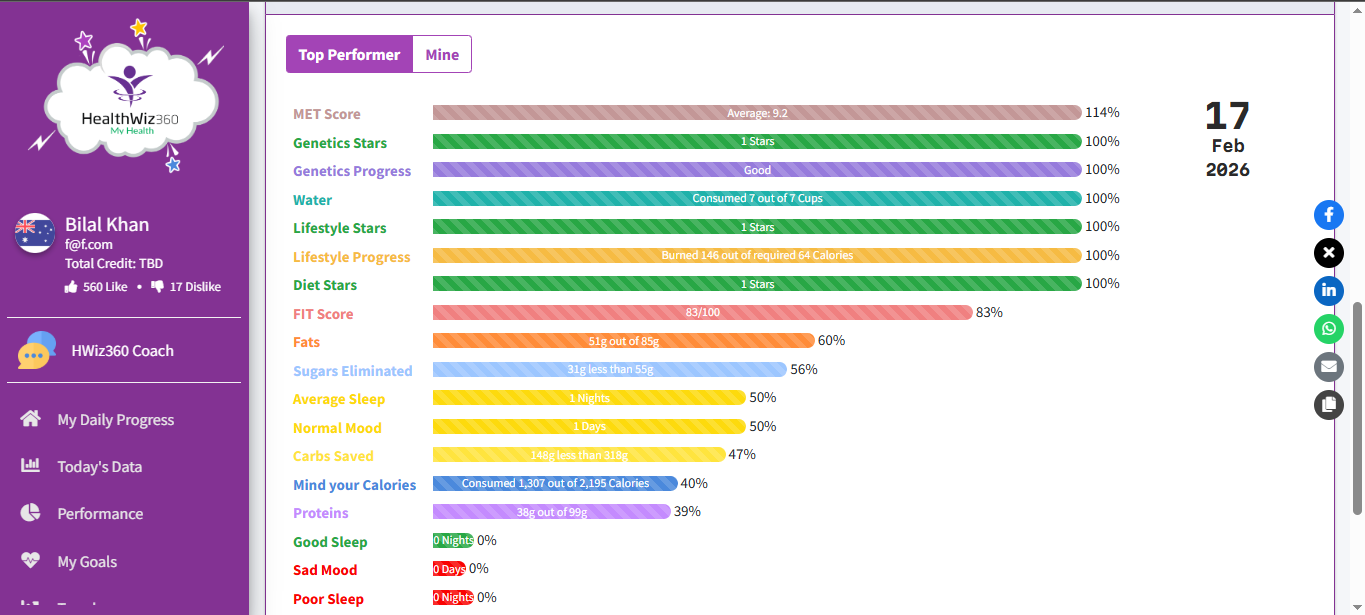Click the Total Credit: TBD text
The image size is (1365, 615).
coord(114,264)
